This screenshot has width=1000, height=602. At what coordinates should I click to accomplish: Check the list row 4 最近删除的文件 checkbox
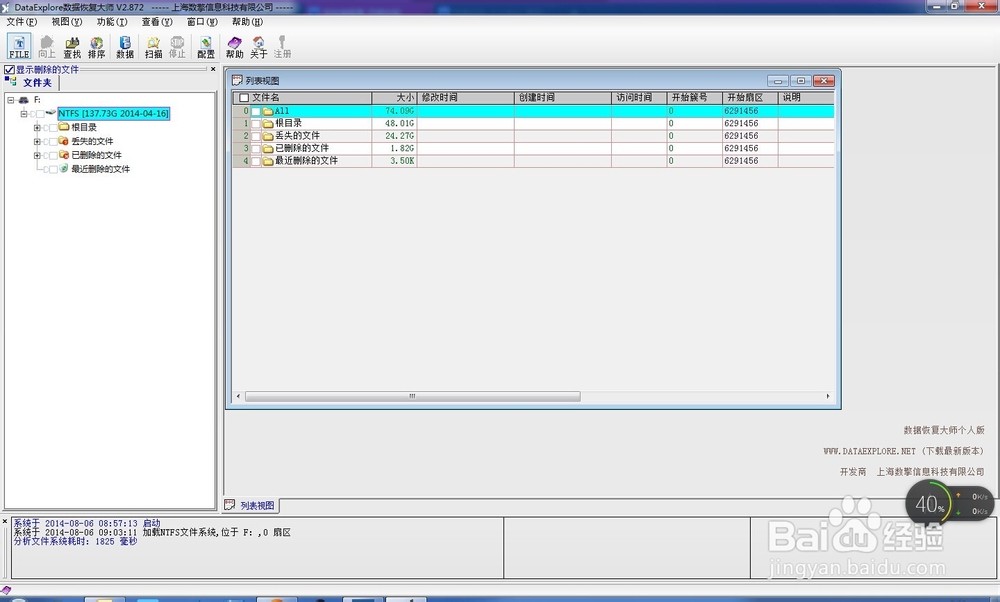click(256, 161)
